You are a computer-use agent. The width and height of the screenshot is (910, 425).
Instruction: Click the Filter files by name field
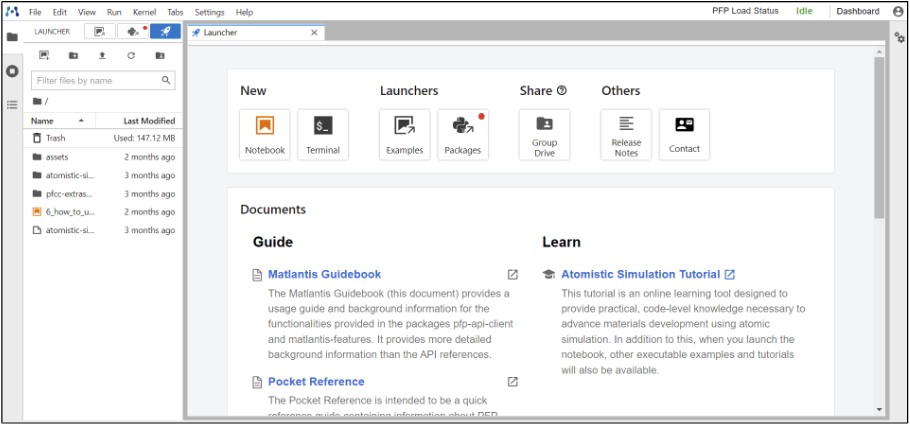[96, 80]
